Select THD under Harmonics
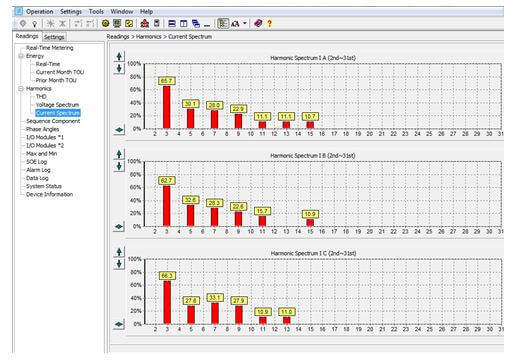Screen dimensions: 518x364 (x=41, y=97)
